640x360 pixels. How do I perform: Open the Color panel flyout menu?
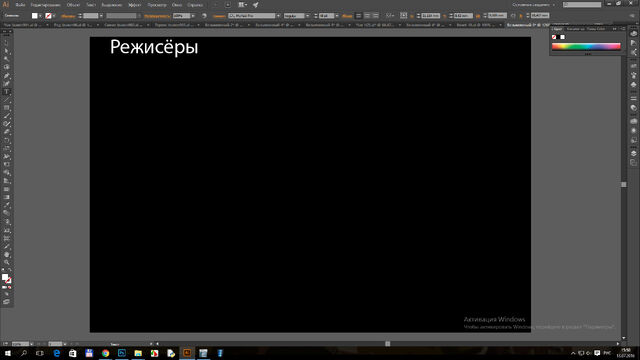[622, 29]
